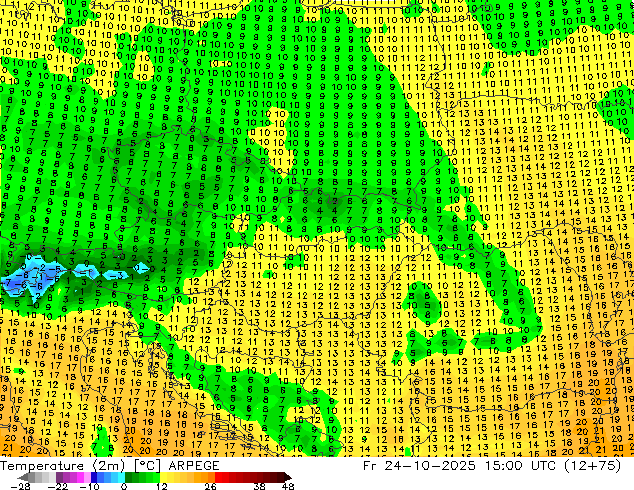Click the dark navy blue legend swatch above -10
634x490 pixels.
tap(94, 477)
